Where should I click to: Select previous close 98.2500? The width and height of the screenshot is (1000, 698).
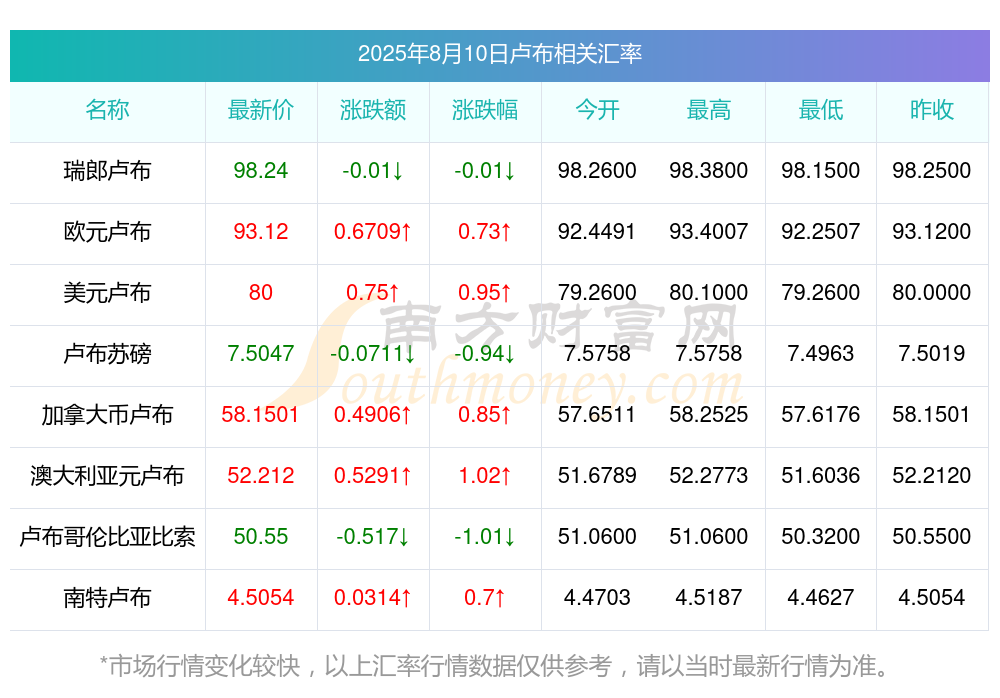pos(932,170)
